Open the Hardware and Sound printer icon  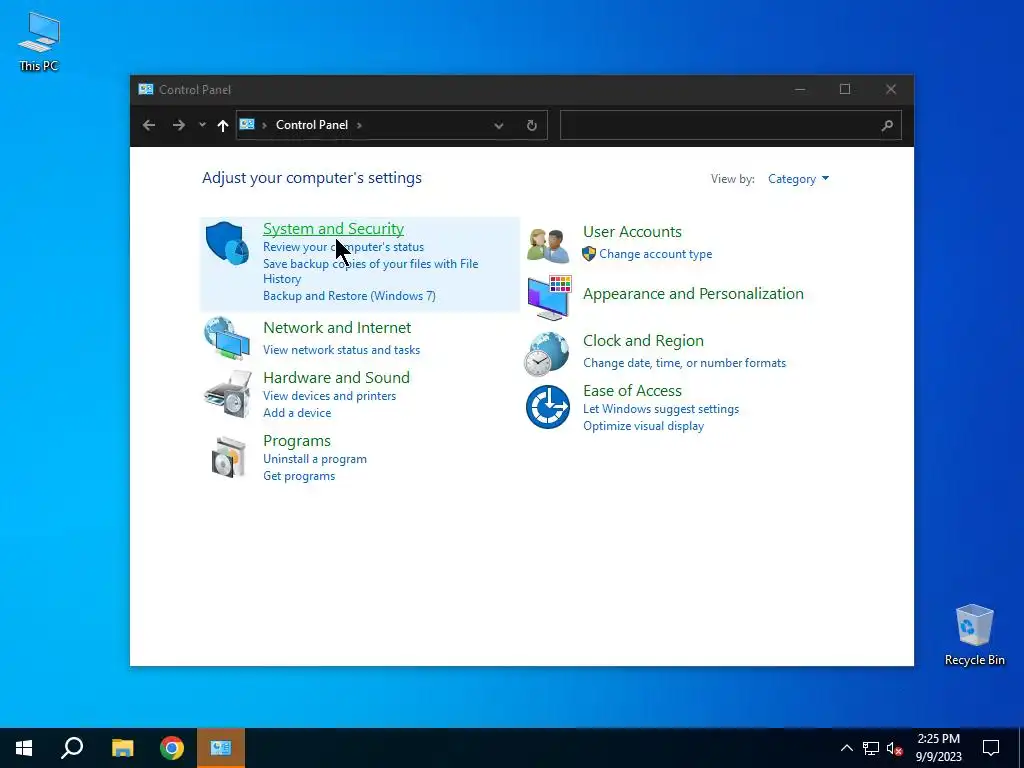click(x=227, y=394)
